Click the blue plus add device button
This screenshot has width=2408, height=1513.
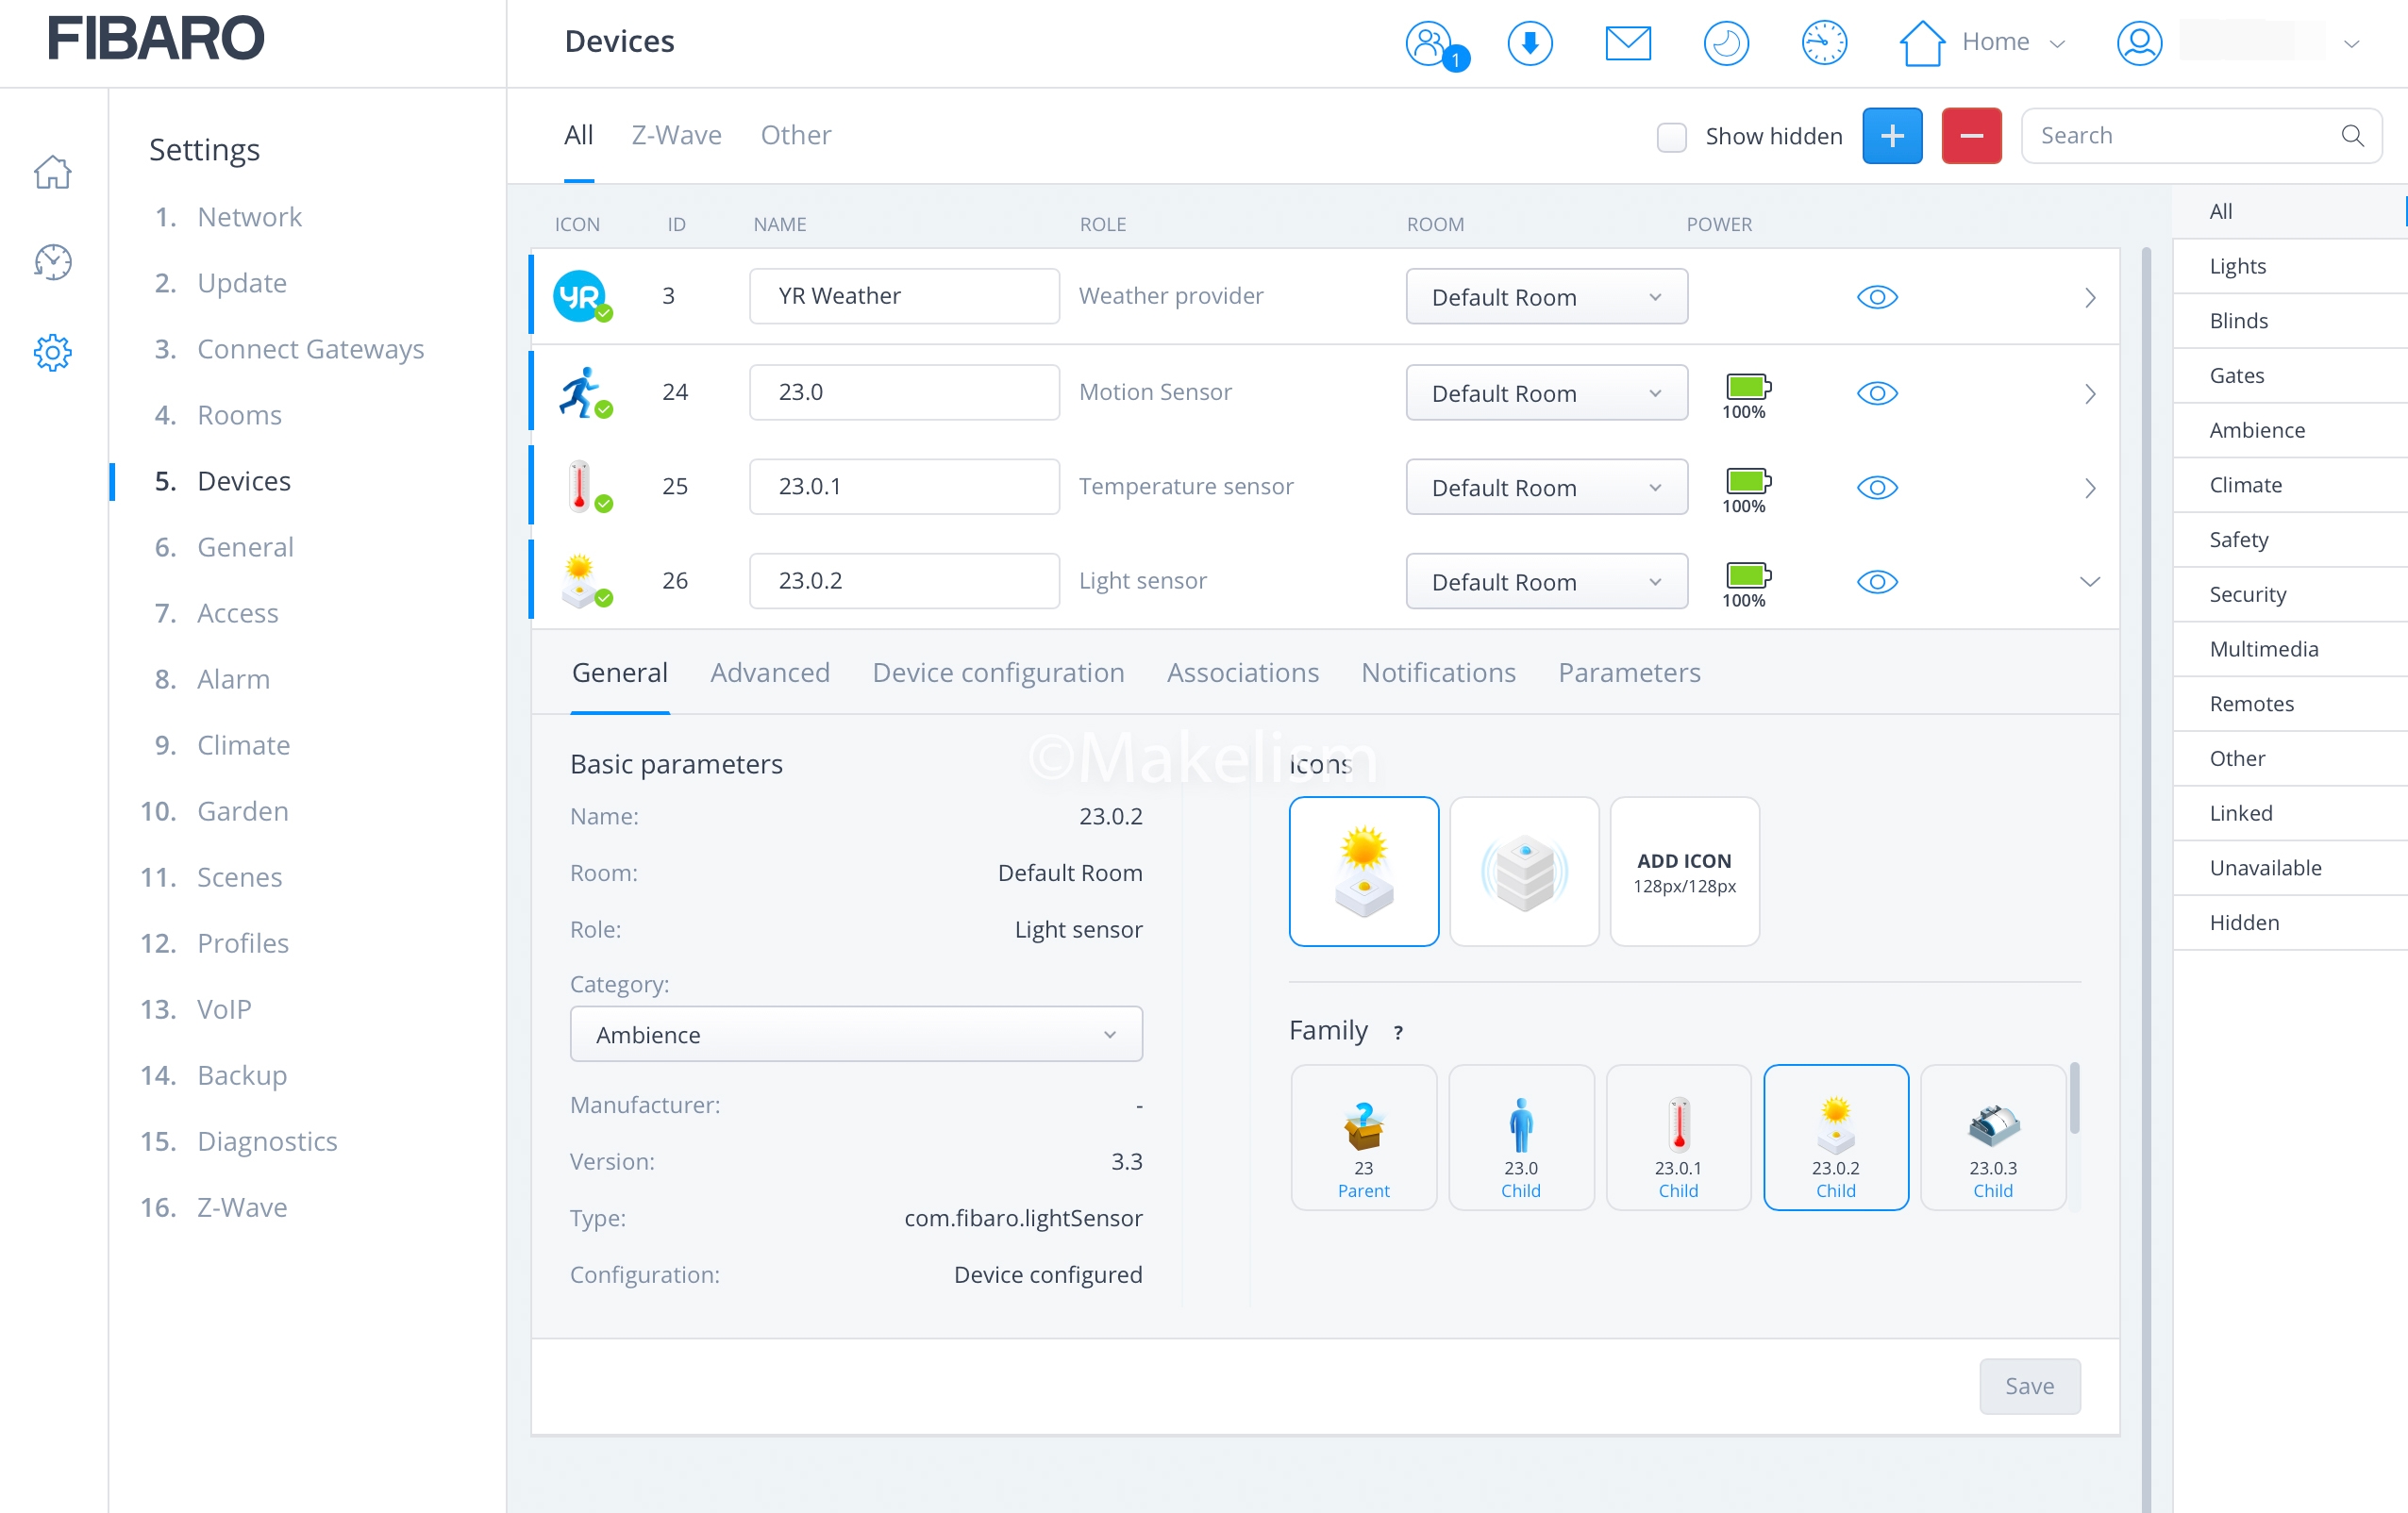(1891, 136)
